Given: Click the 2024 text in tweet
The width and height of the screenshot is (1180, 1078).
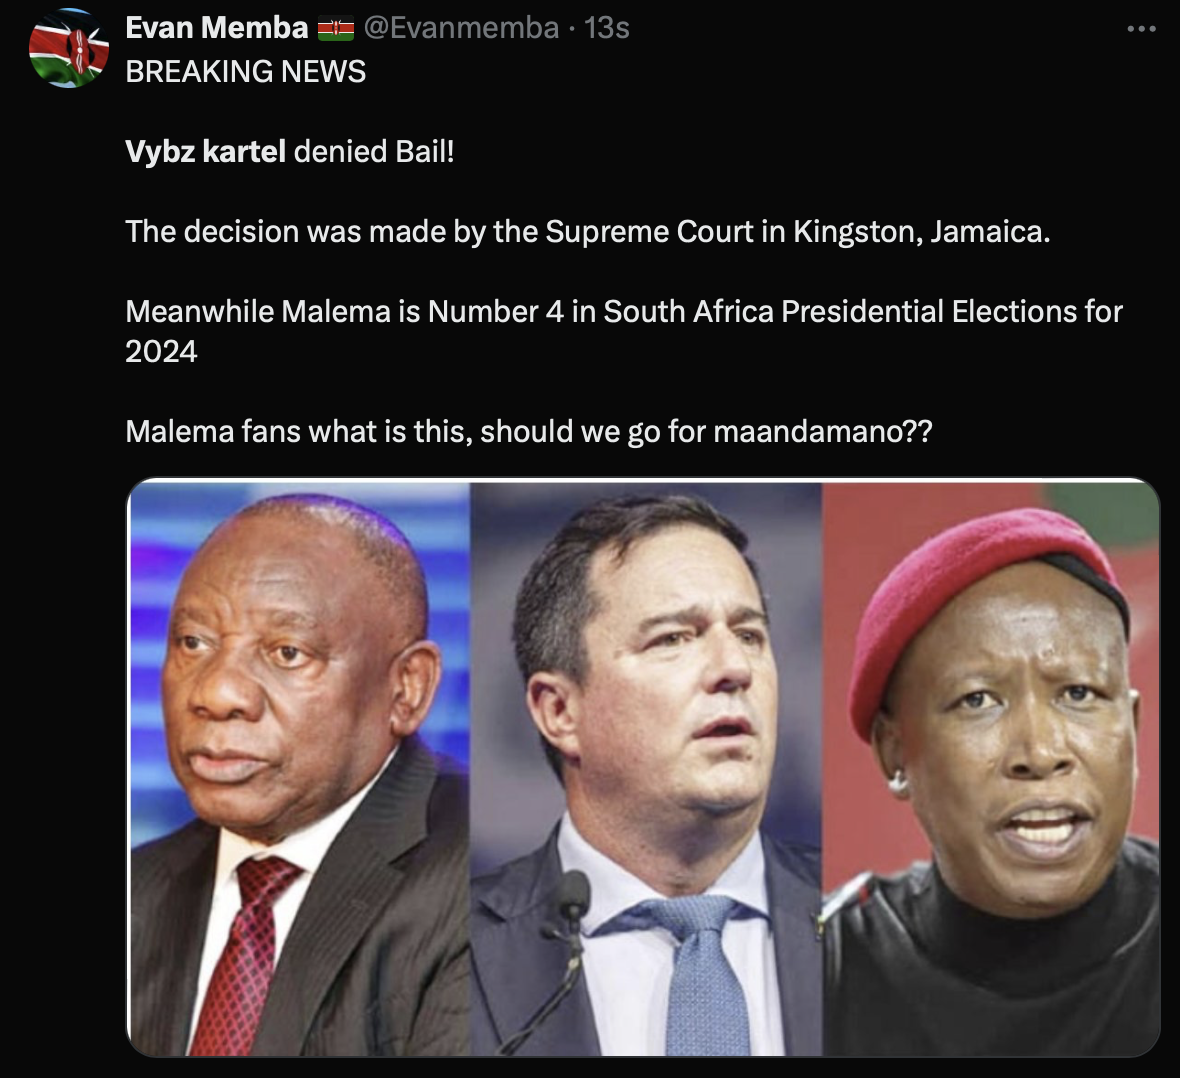Looking at the screenshot, I should [161, 351].
